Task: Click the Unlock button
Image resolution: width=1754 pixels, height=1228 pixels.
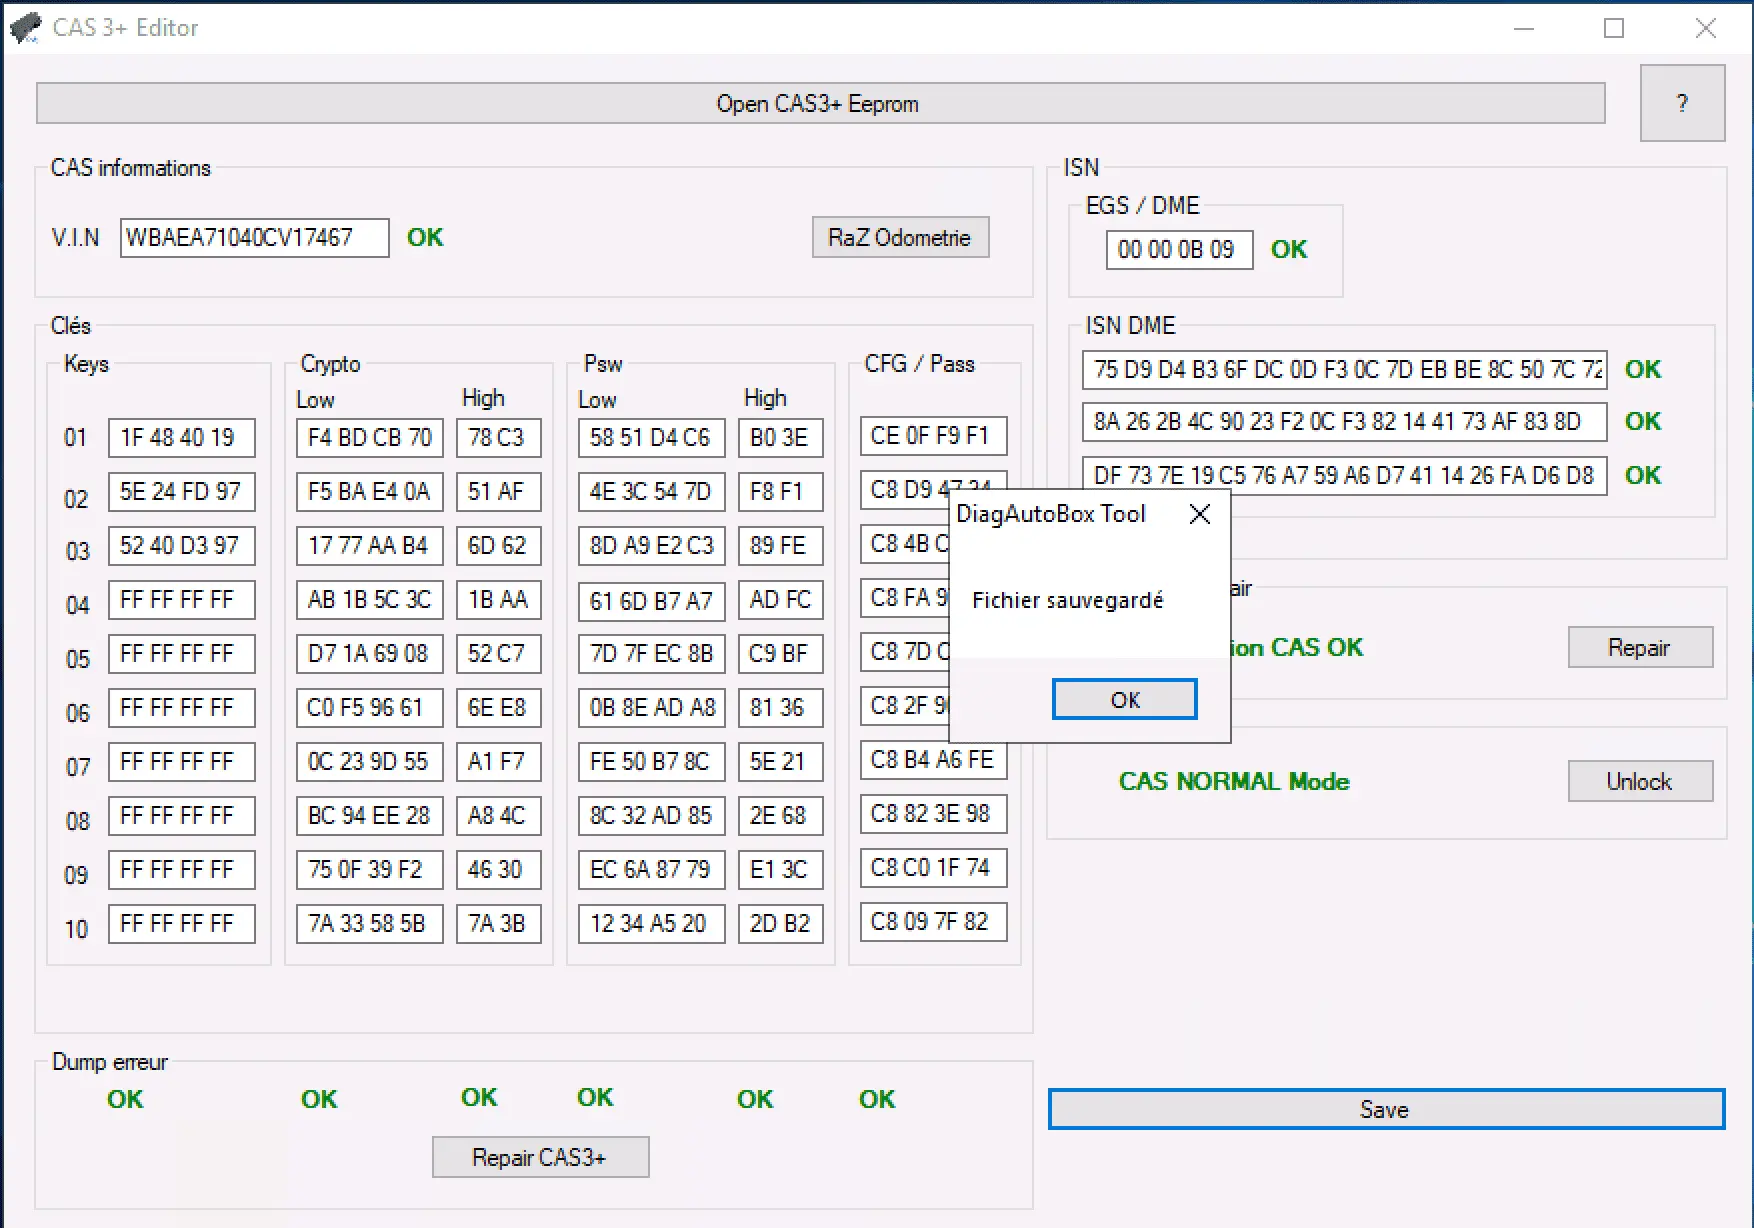Action: point(1640,781)
